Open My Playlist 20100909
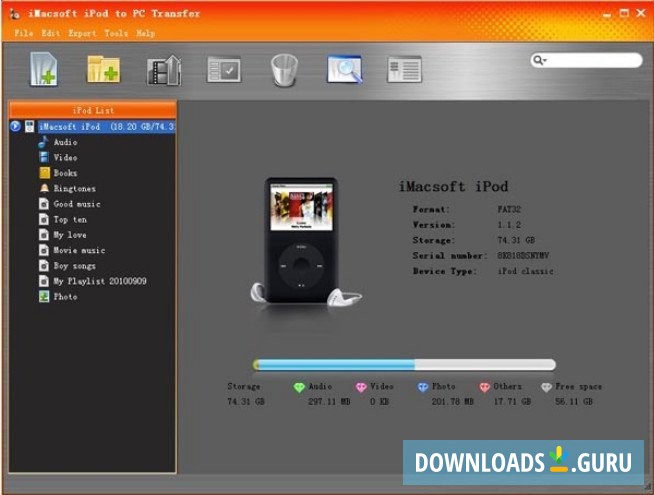Image resolution: width=654 pixels, height=495 pixels. pos(100,281)
